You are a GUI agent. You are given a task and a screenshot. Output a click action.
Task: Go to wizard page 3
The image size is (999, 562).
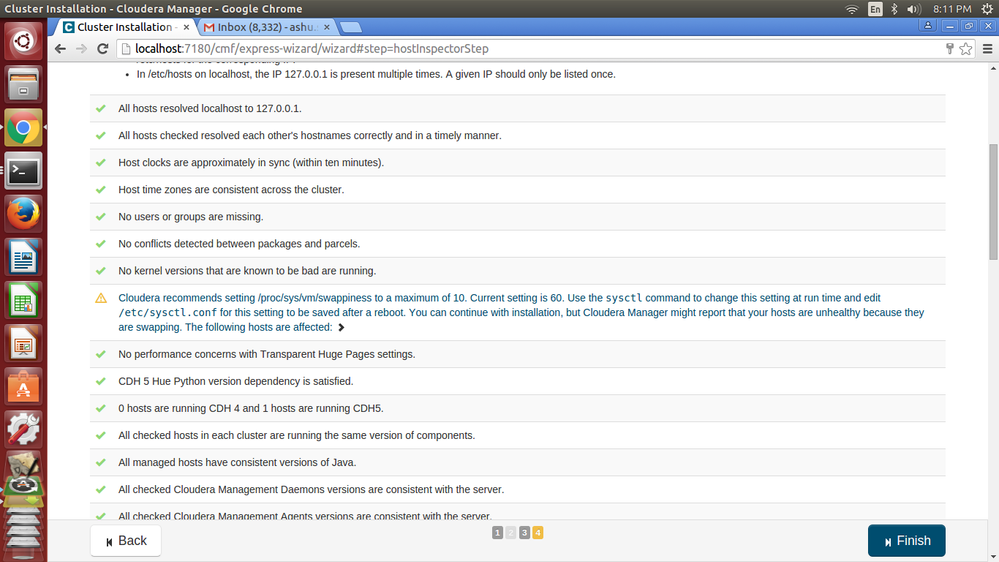[524, 533]
